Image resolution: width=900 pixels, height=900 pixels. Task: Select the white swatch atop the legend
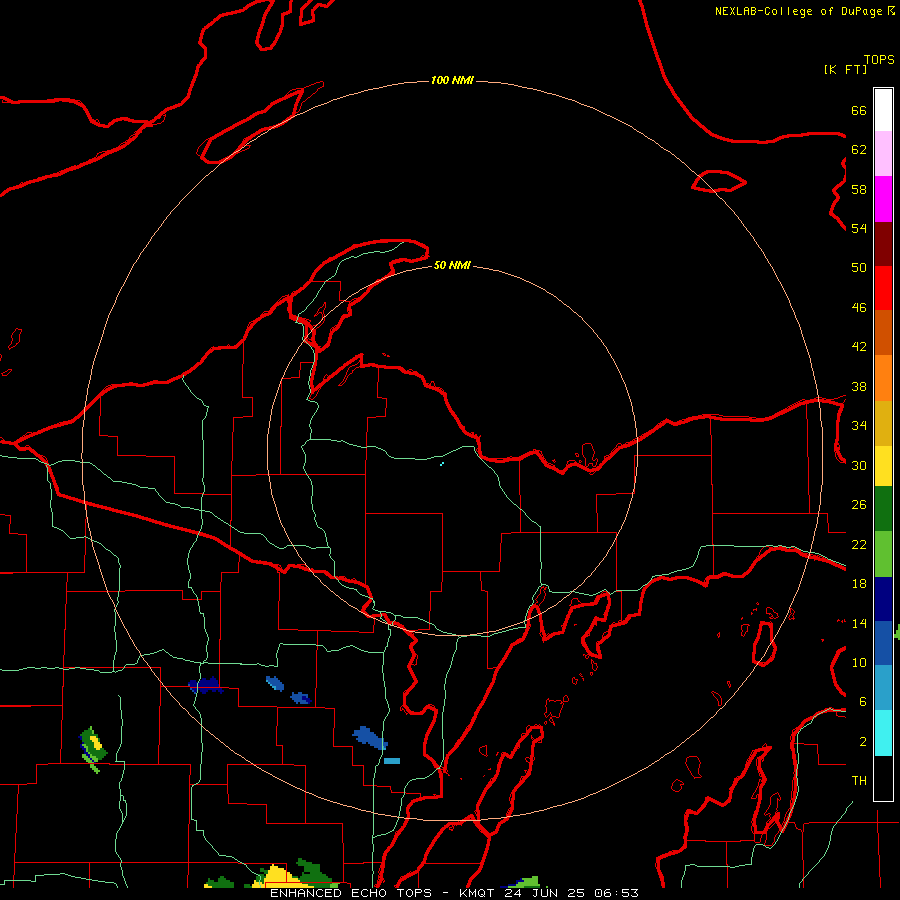point(883,110)
